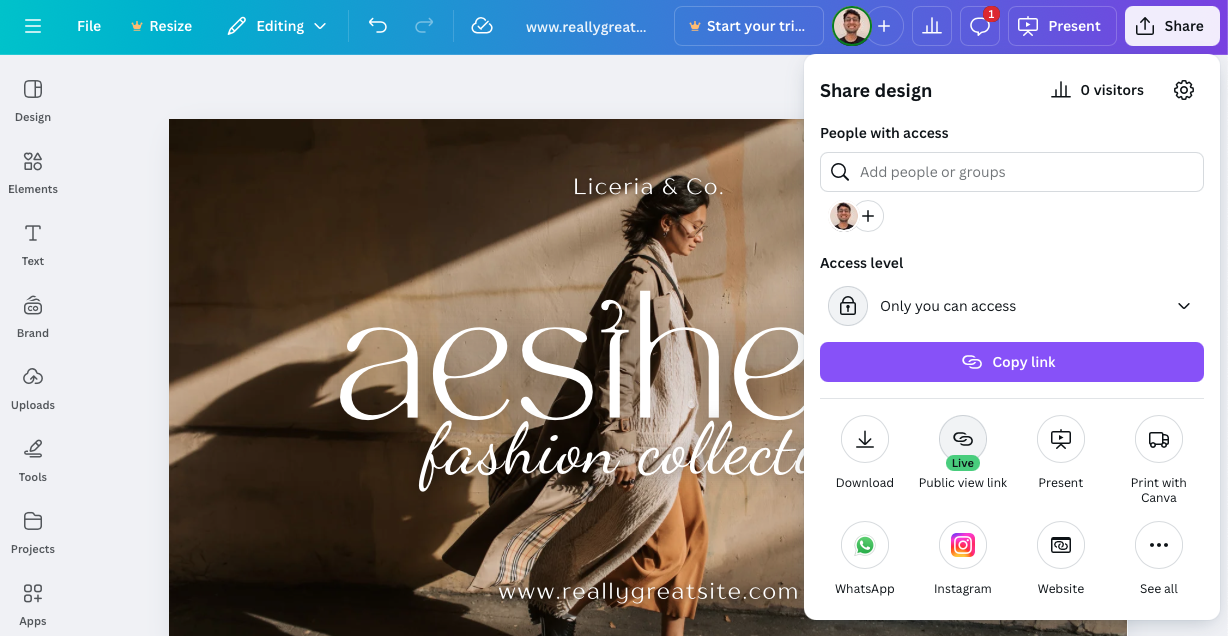Click the Download icon in share panel
This screenshot has height=636, width=1228.
pos(865,440)
